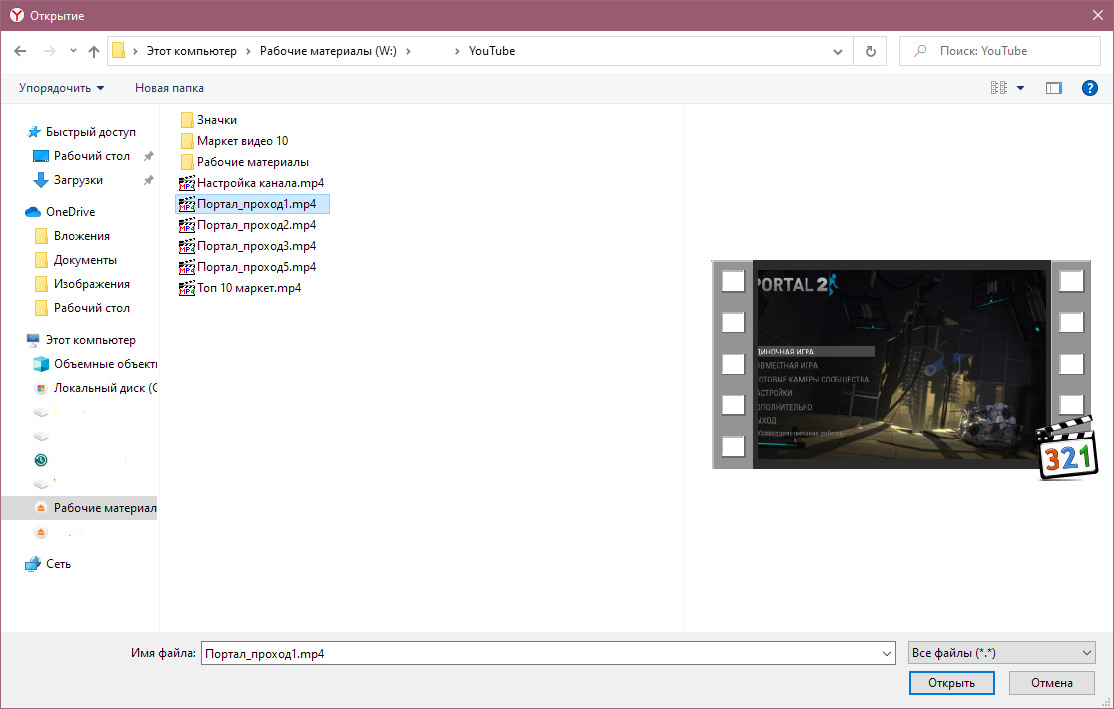Select file Настройка канала.mp4
Screen dimensions: 1114x709
click(x=251, y=183)
